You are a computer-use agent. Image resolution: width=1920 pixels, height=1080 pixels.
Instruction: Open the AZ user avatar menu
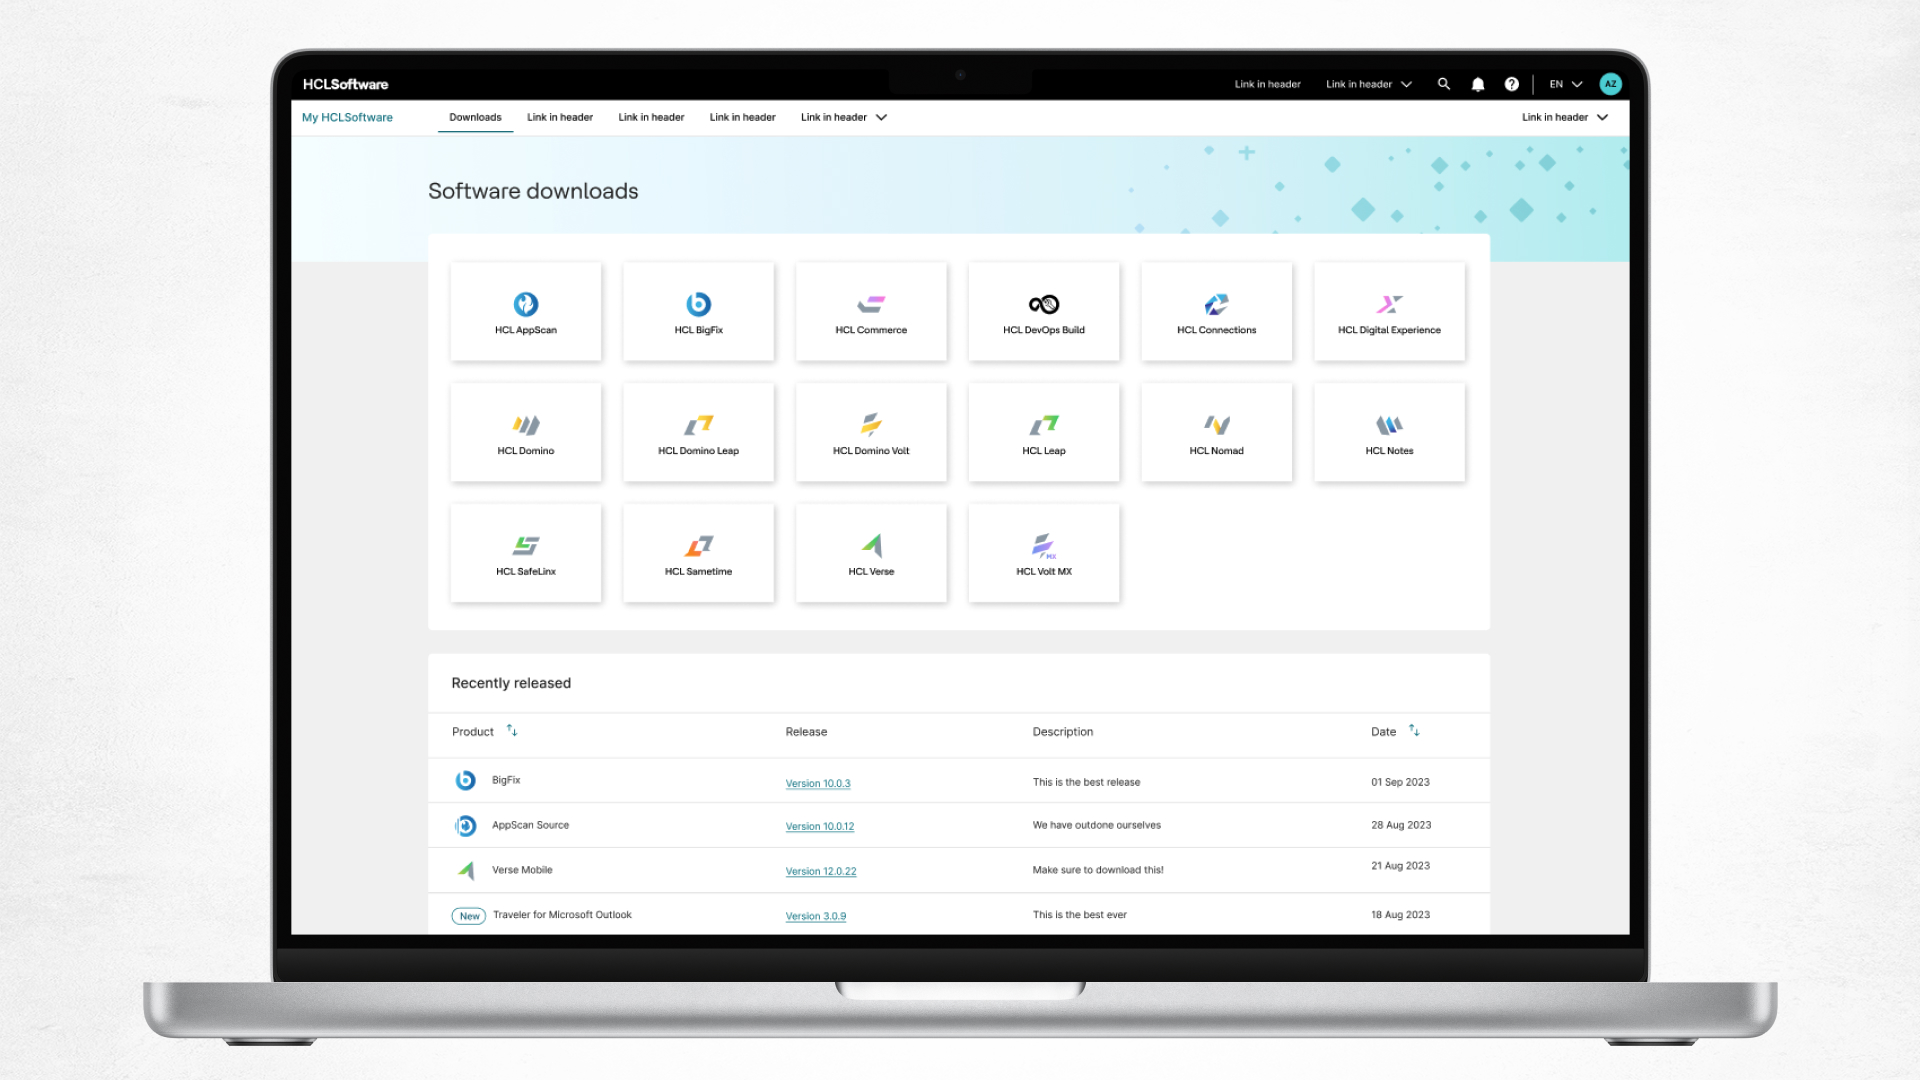coord(1610,84)
